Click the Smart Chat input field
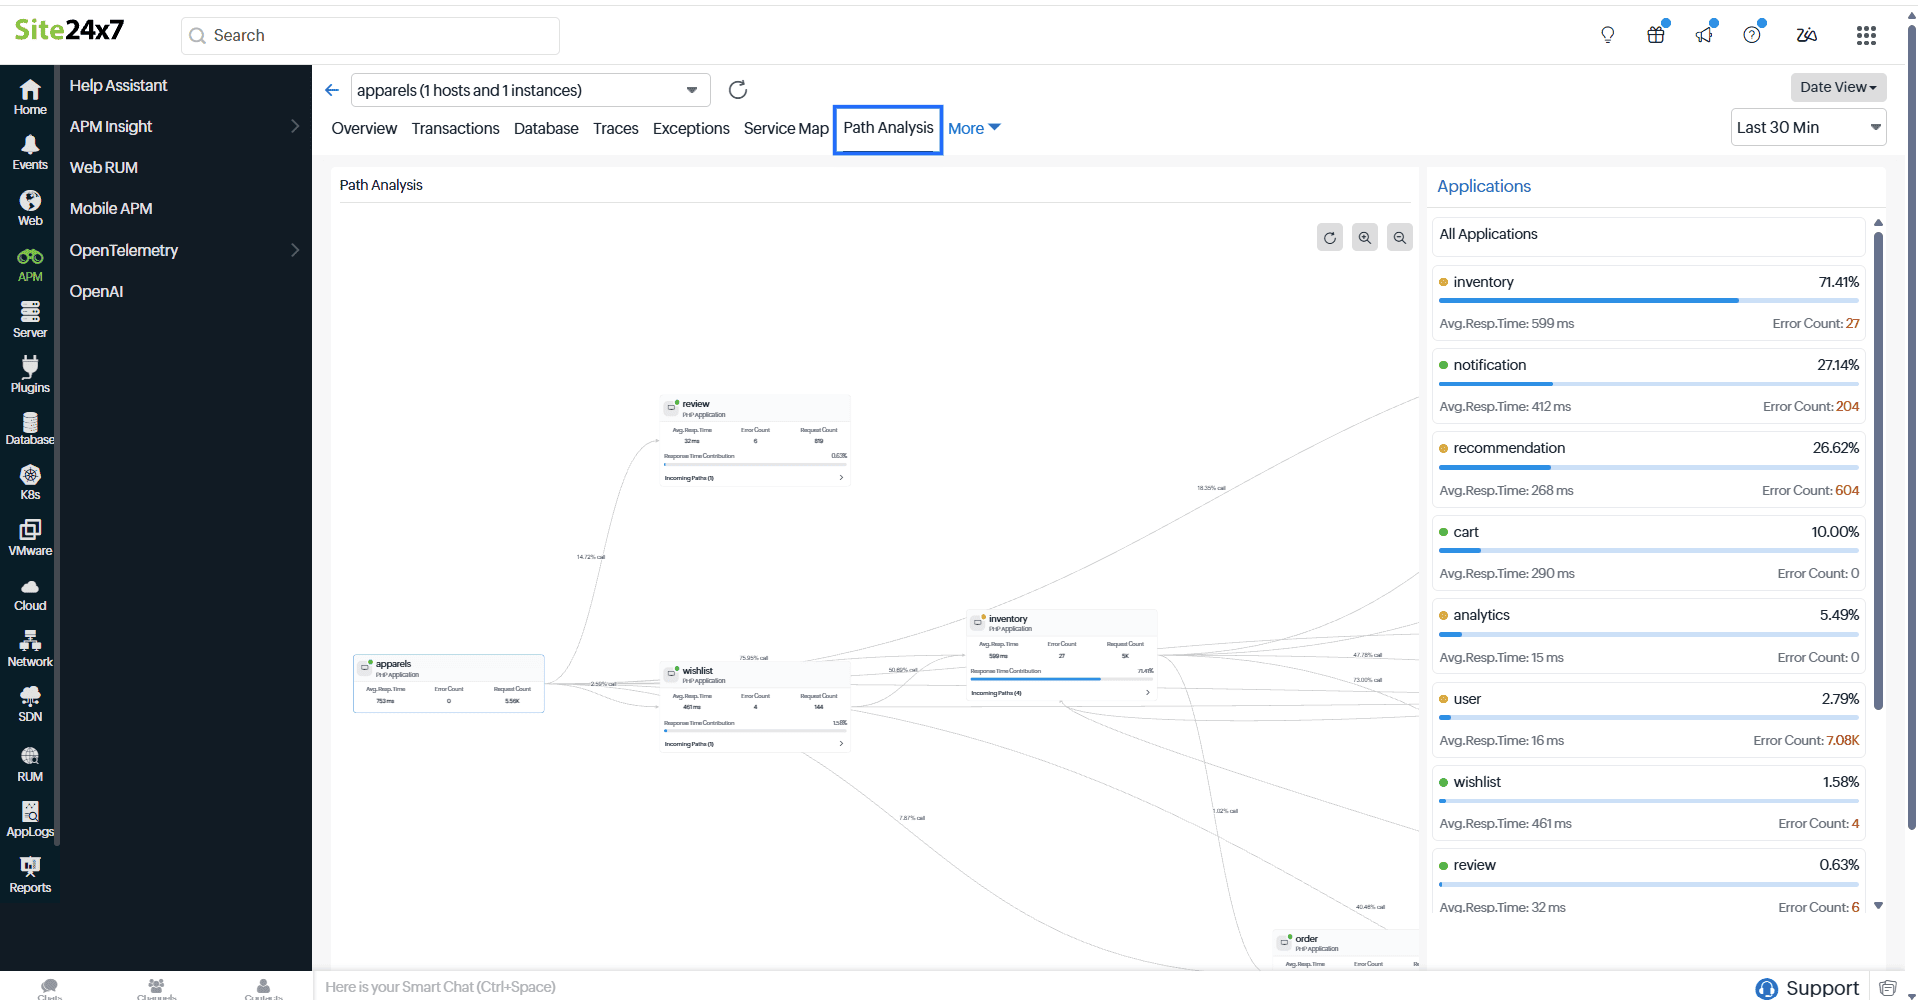The width and height of the screenshot is (1918, 1000). pos(700,986)
